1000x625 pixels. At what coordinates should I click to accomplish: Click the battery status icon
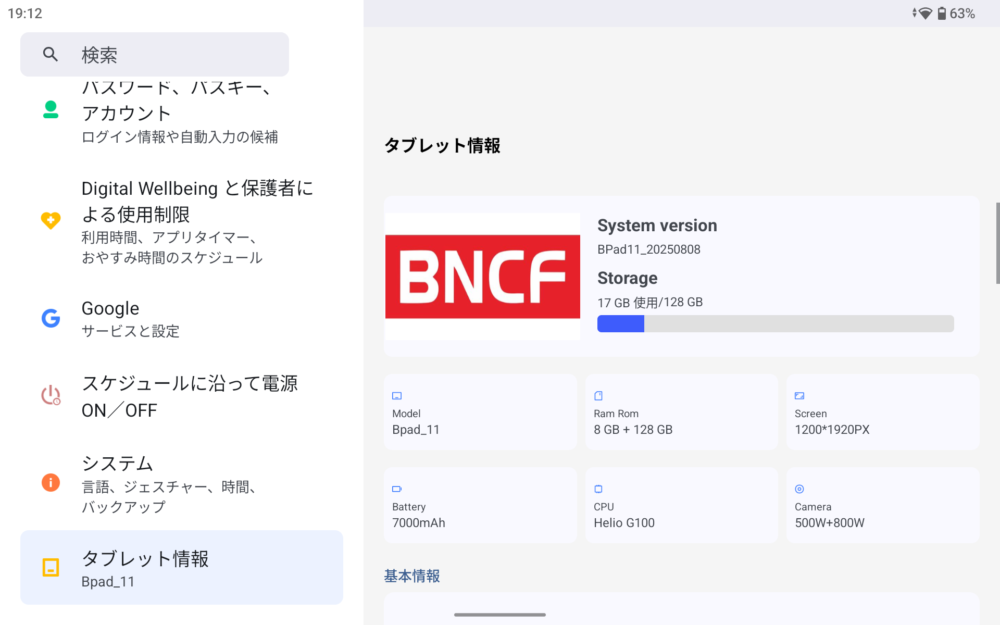(x=942, y=13)
